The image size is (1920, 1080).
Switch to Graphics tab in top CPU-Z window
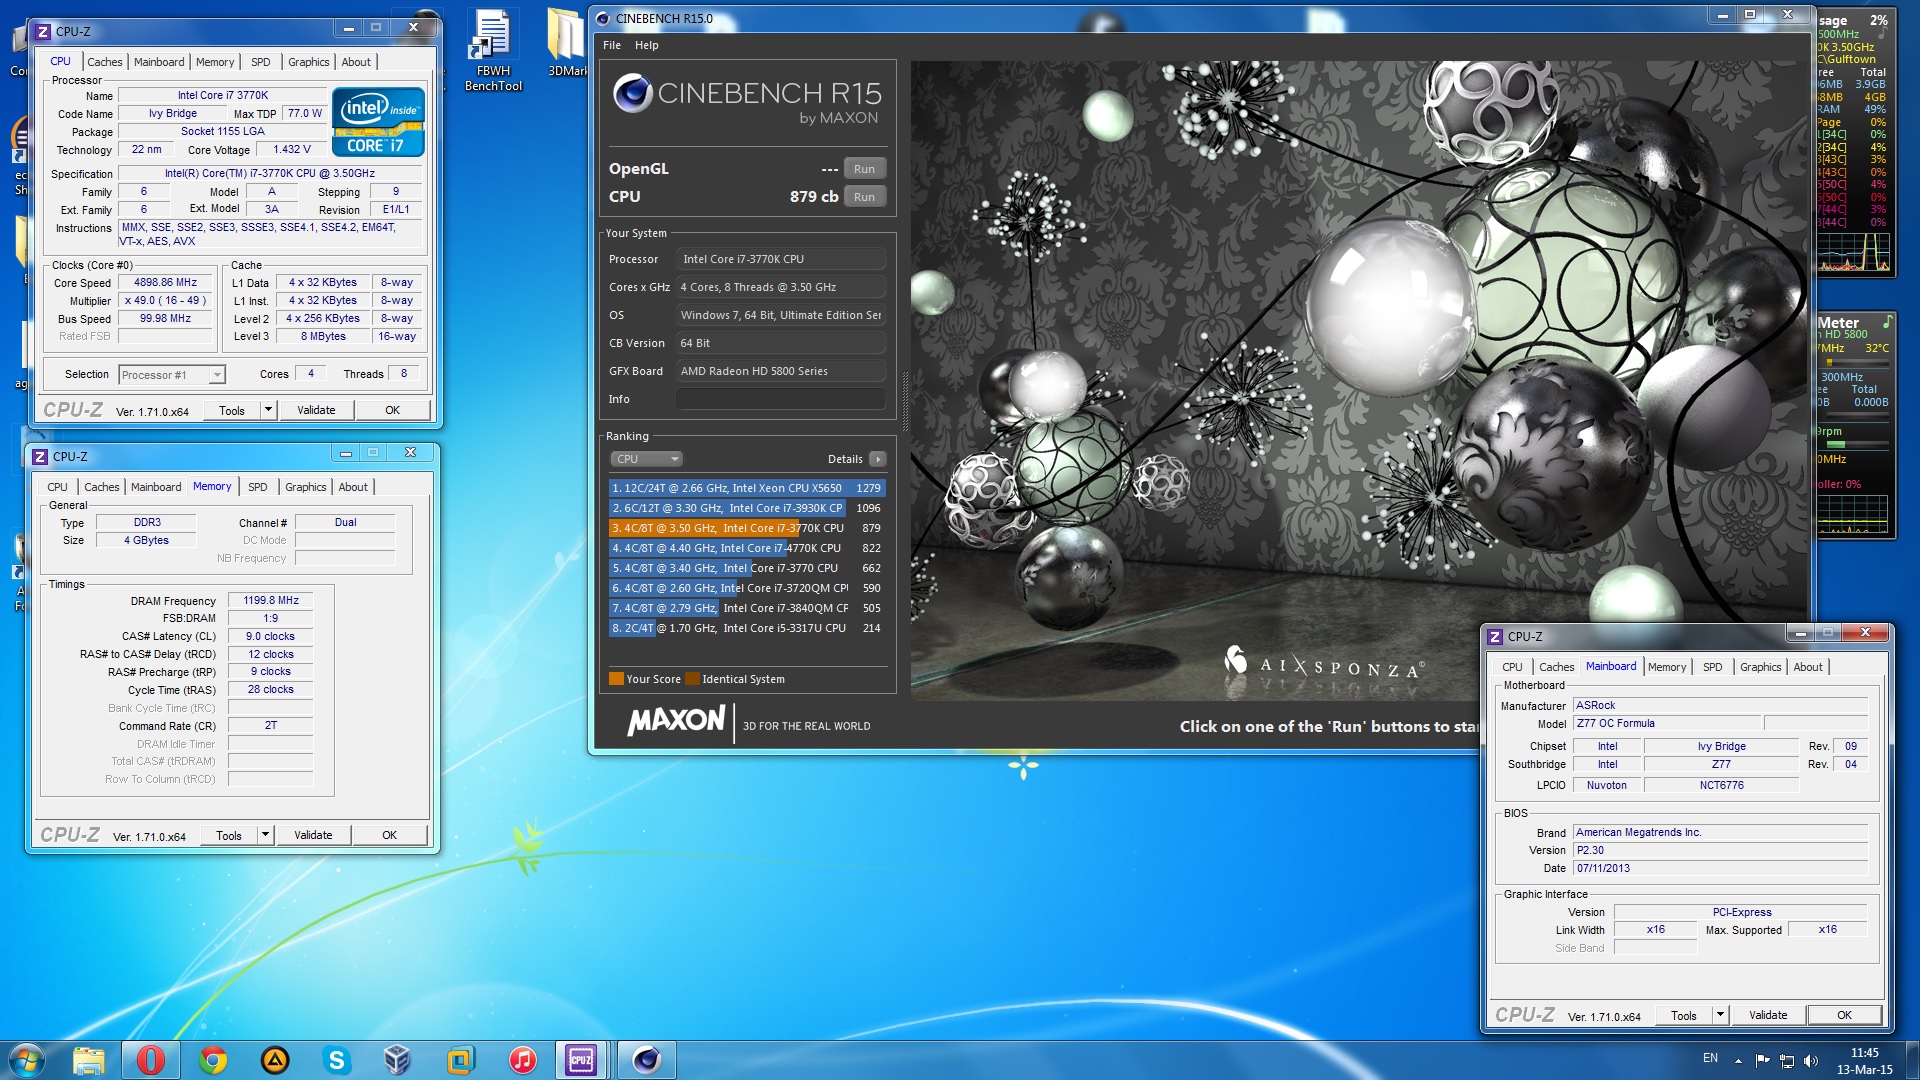click(x=309, y=62)
